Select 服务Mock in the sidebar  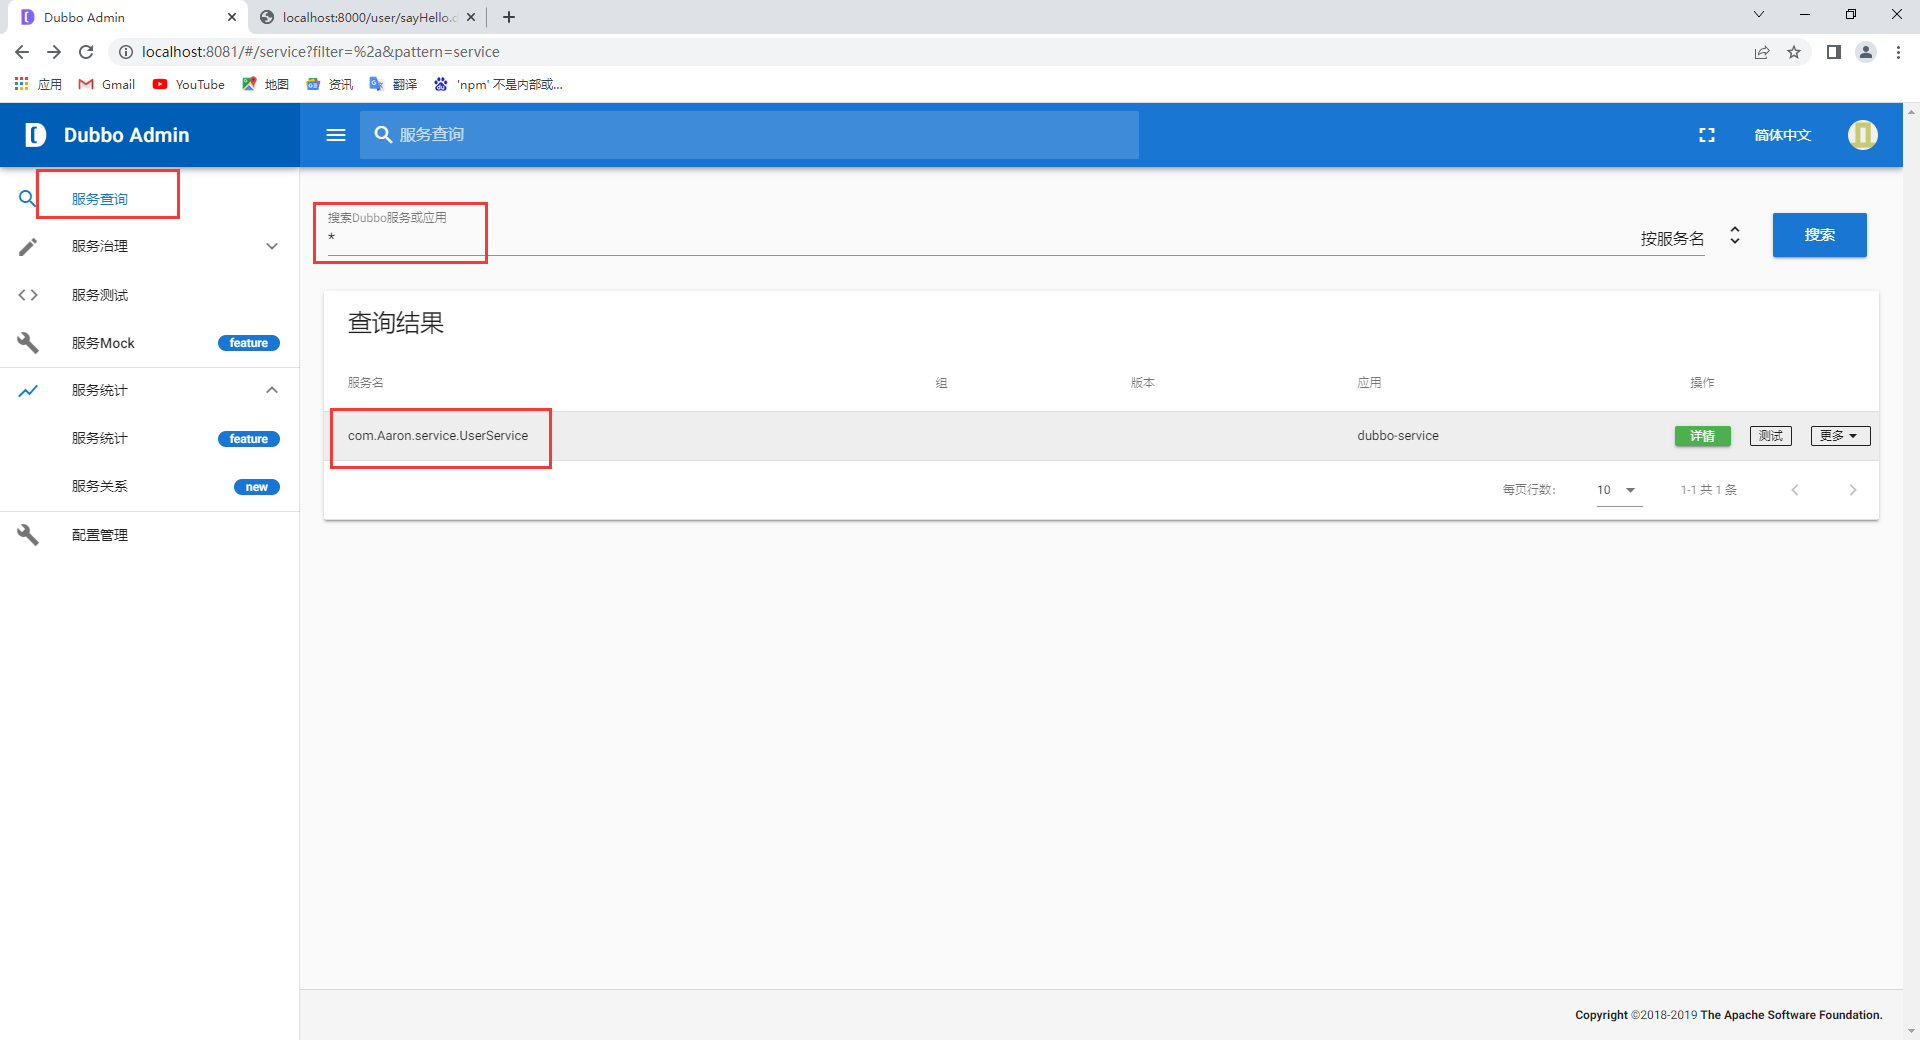tap(103, 343)
